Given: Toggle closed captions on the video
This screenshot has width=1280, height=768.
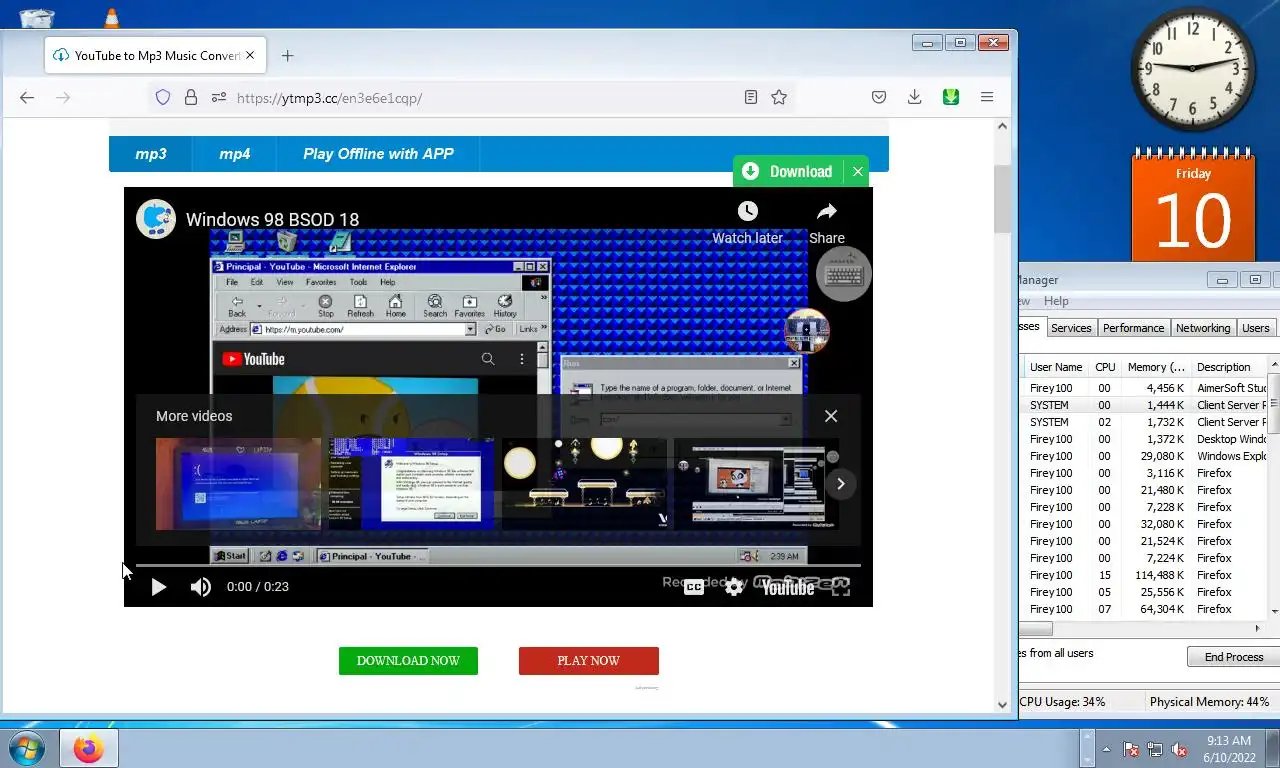Looking at the screenshot, I should click(x=693, y=587).
